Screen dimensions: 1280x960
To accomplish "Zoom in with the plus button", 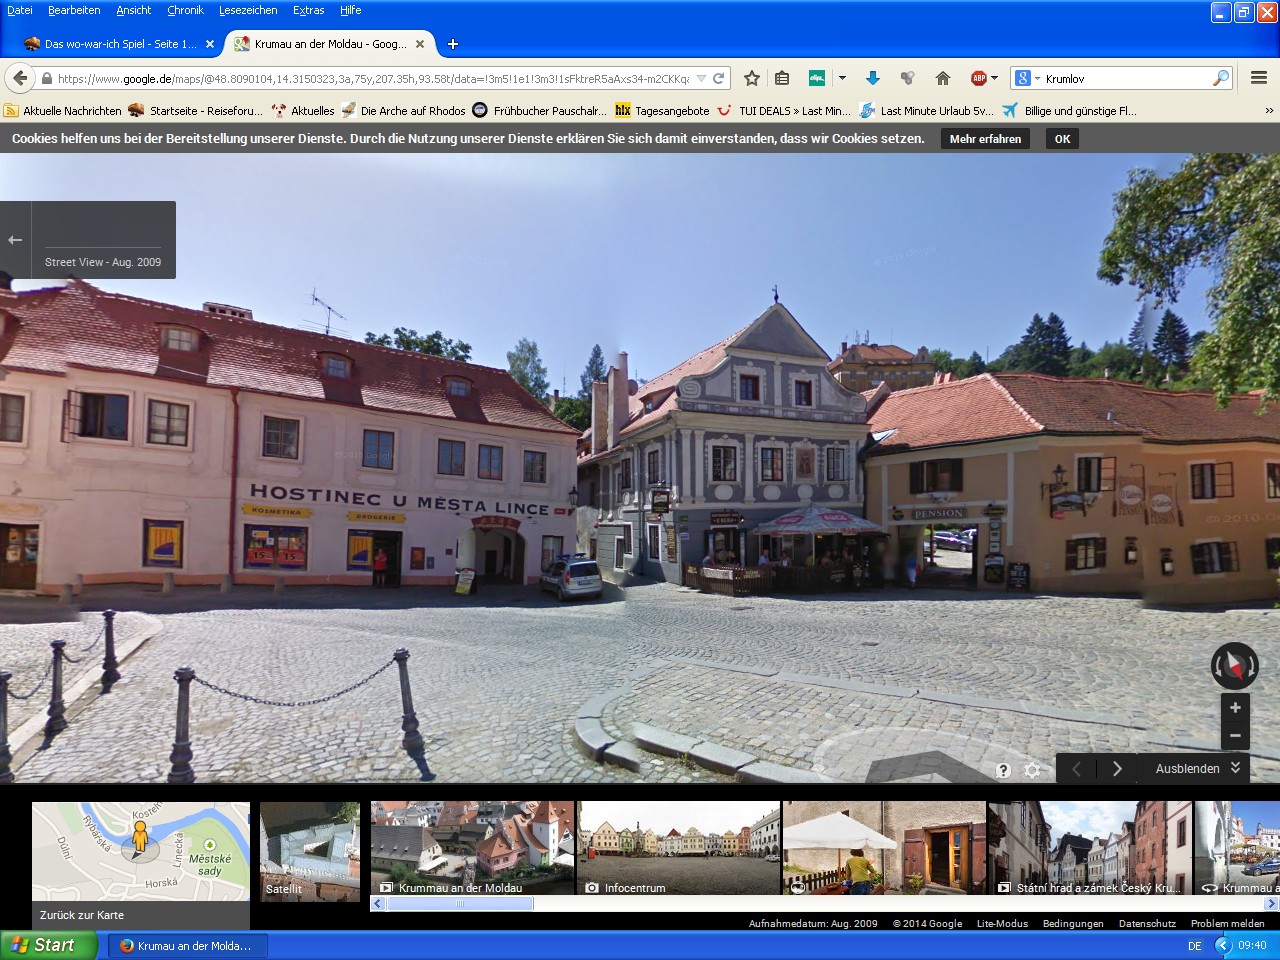I will (1235, 708).
